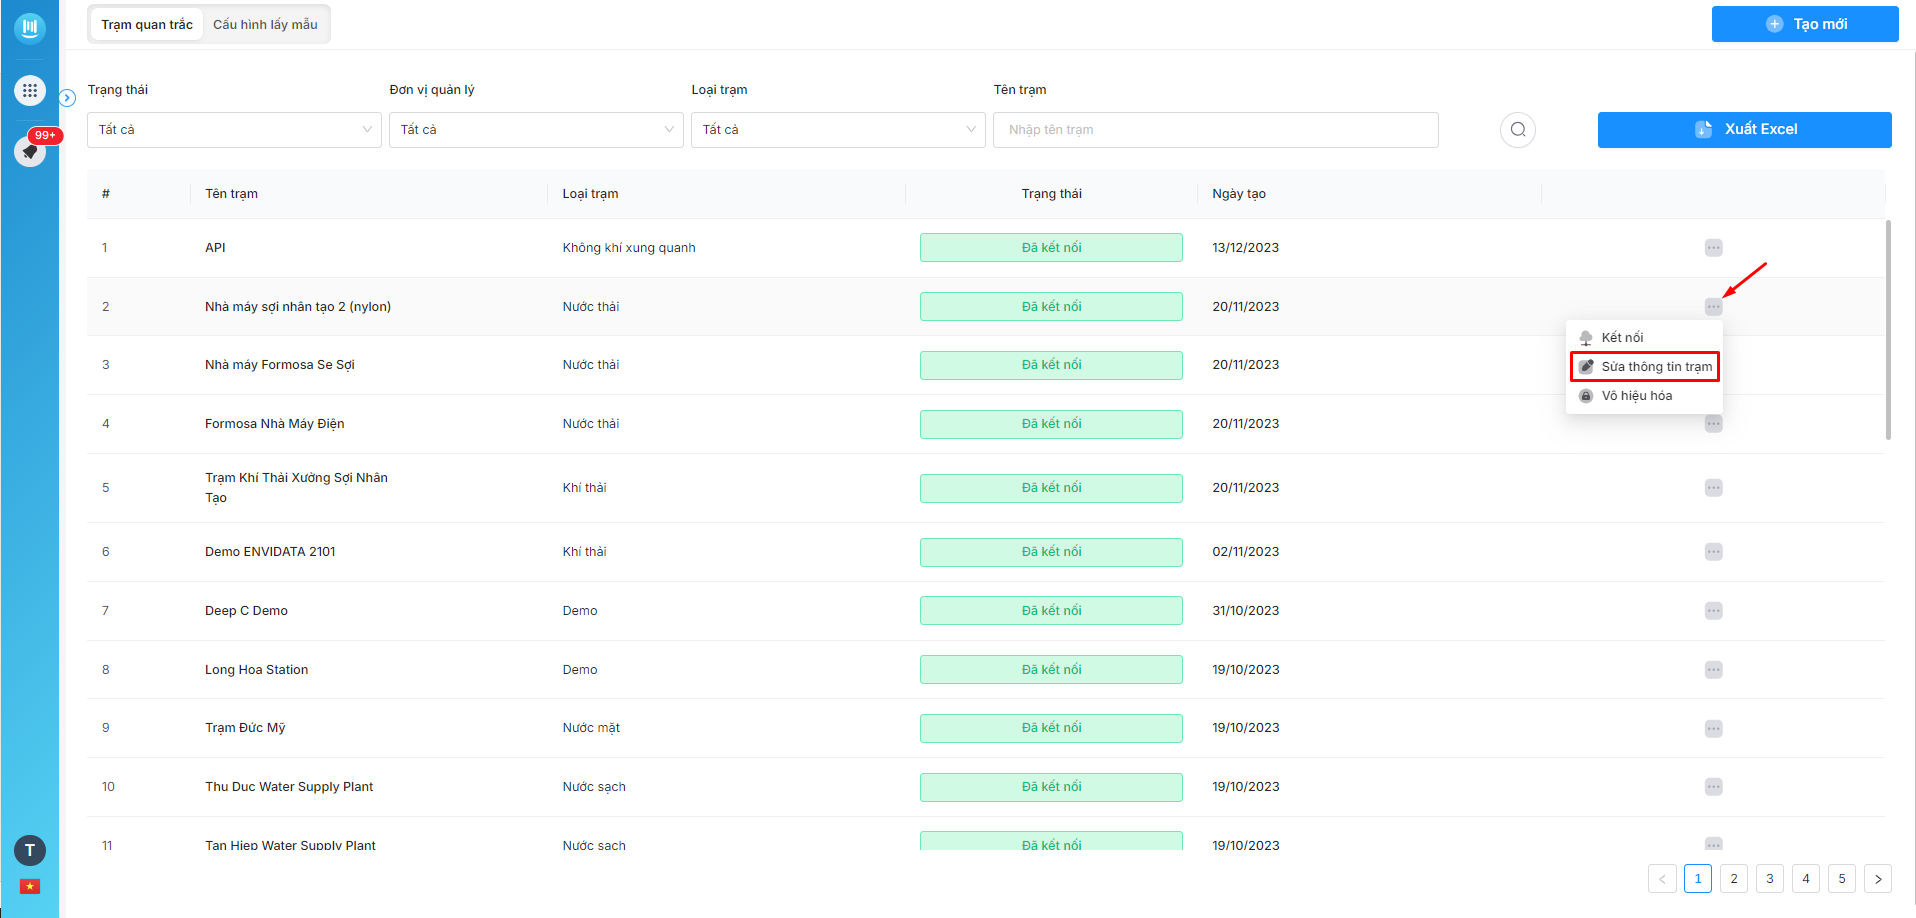Open more options for Thu Duc Water Supply Plant
The height and width of the screenshot is (918, 1916).
tap(1714, 787)
